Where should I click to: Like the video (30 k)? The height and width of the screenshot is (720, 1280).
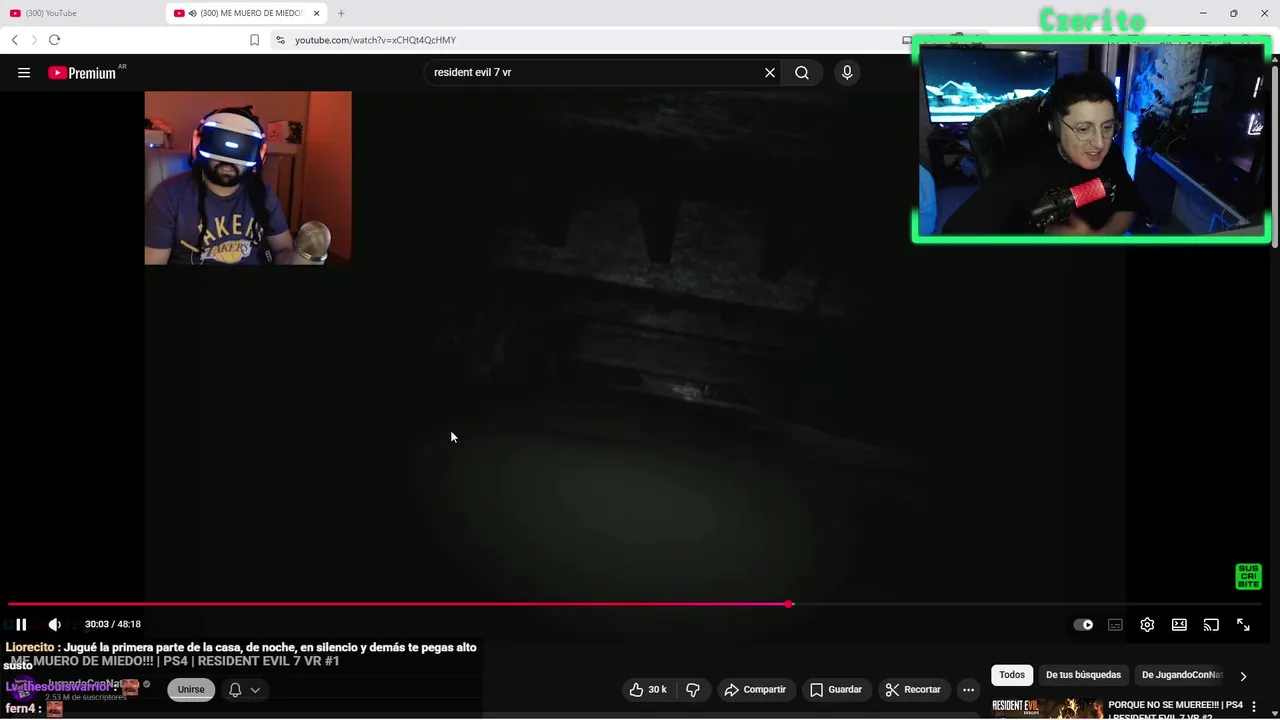pyautogui.click(x=648, y=689)
